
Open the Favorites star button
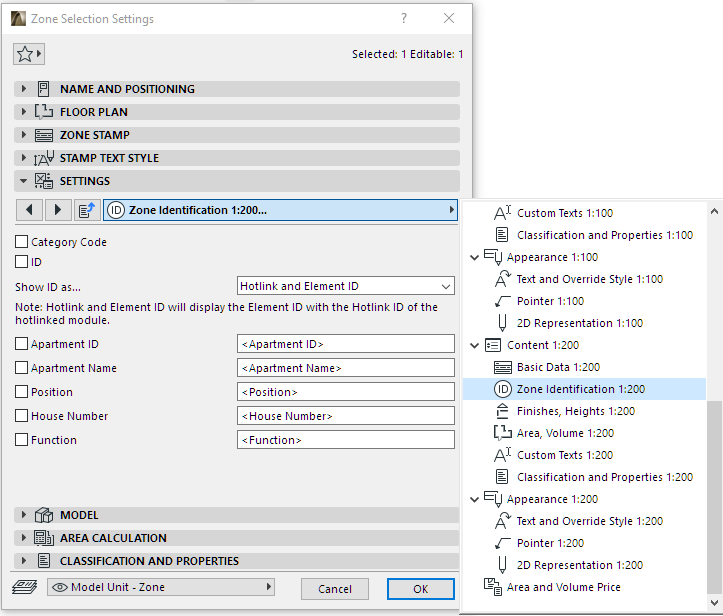click(x=29, y=54)
